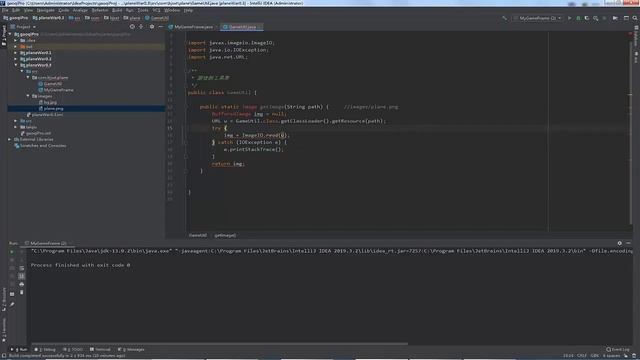Click planeWar0.3 breadcrumb in navigation bar

tap(48, 18)
